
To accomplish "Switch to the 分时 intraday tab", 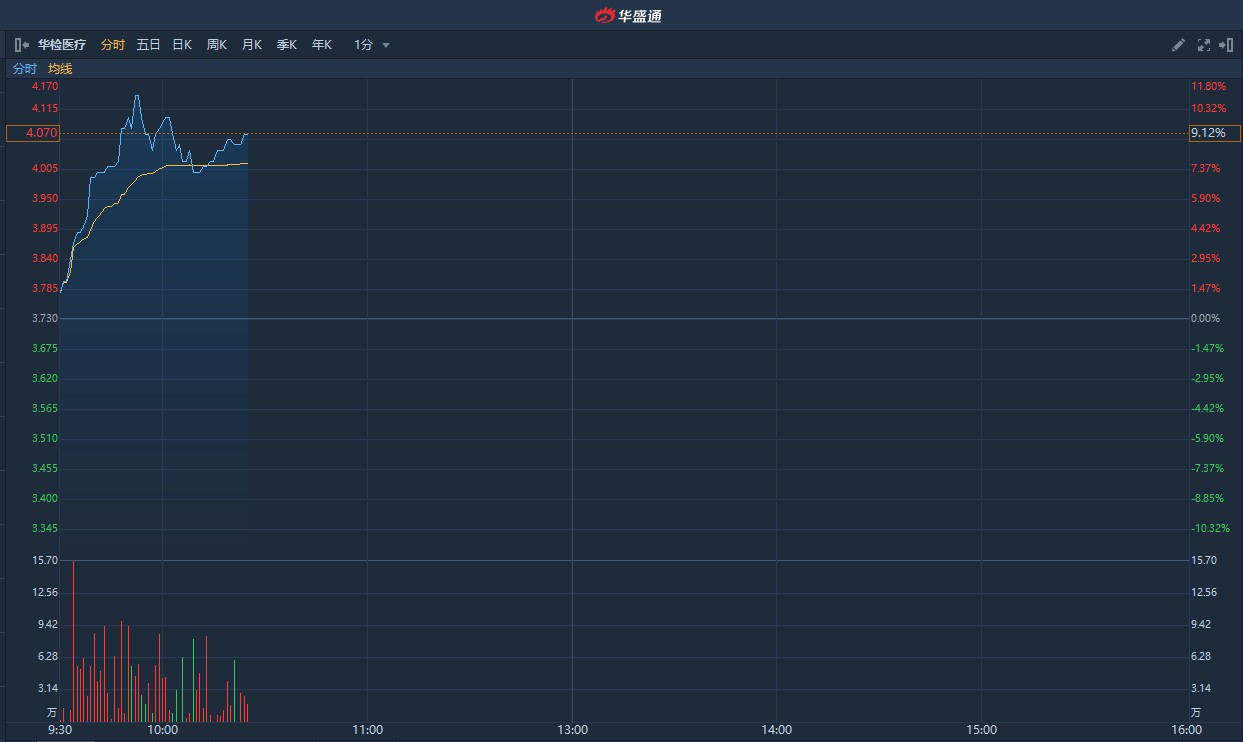I will (112, 44).
